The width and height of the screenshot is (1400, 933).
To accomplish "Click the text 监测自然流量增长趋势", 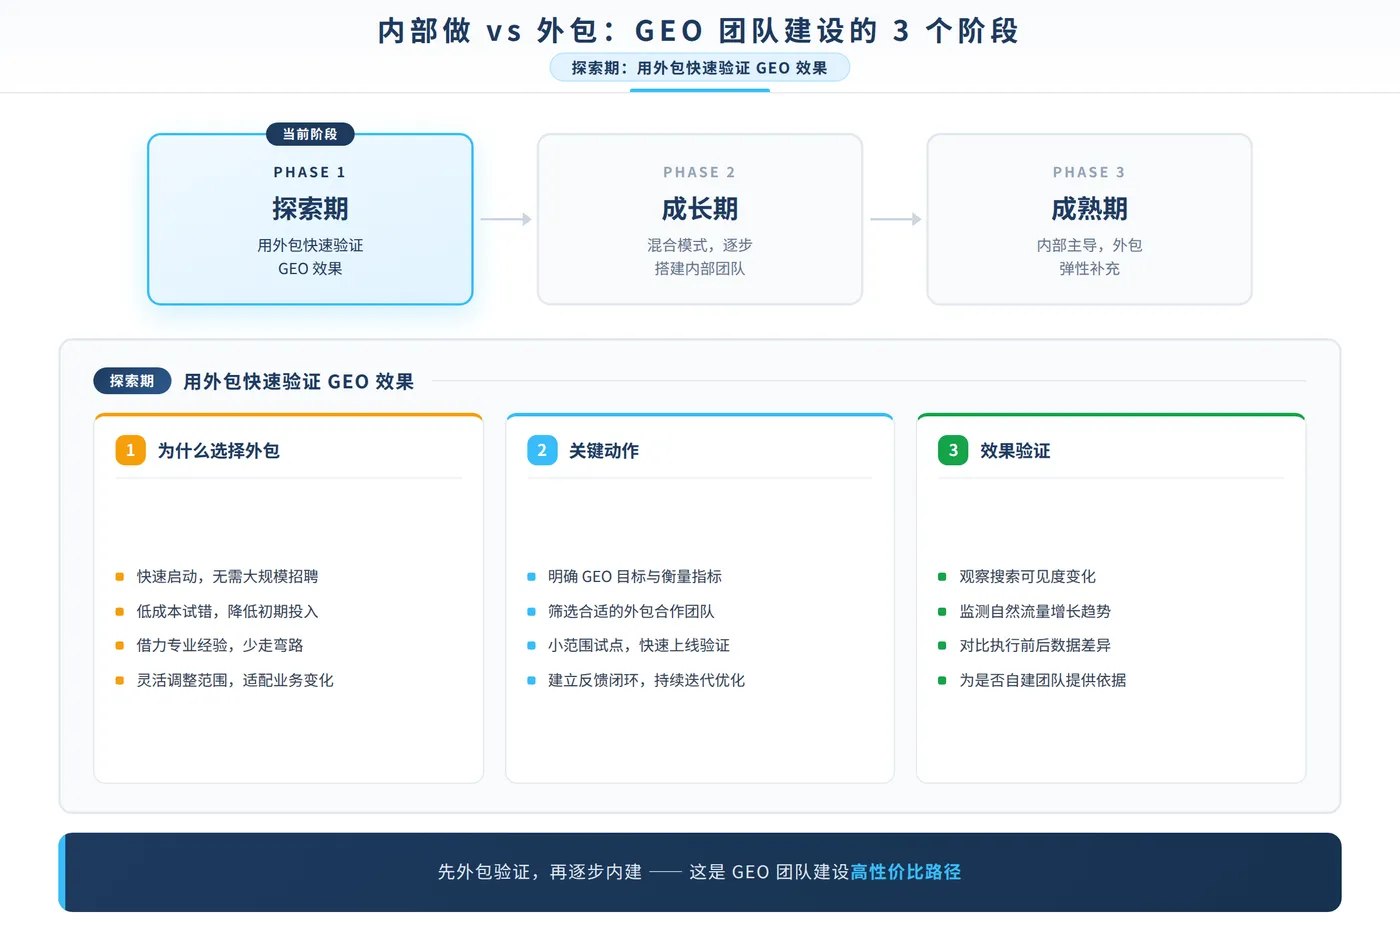I will pyautogui.click(x=1035, y=611).
